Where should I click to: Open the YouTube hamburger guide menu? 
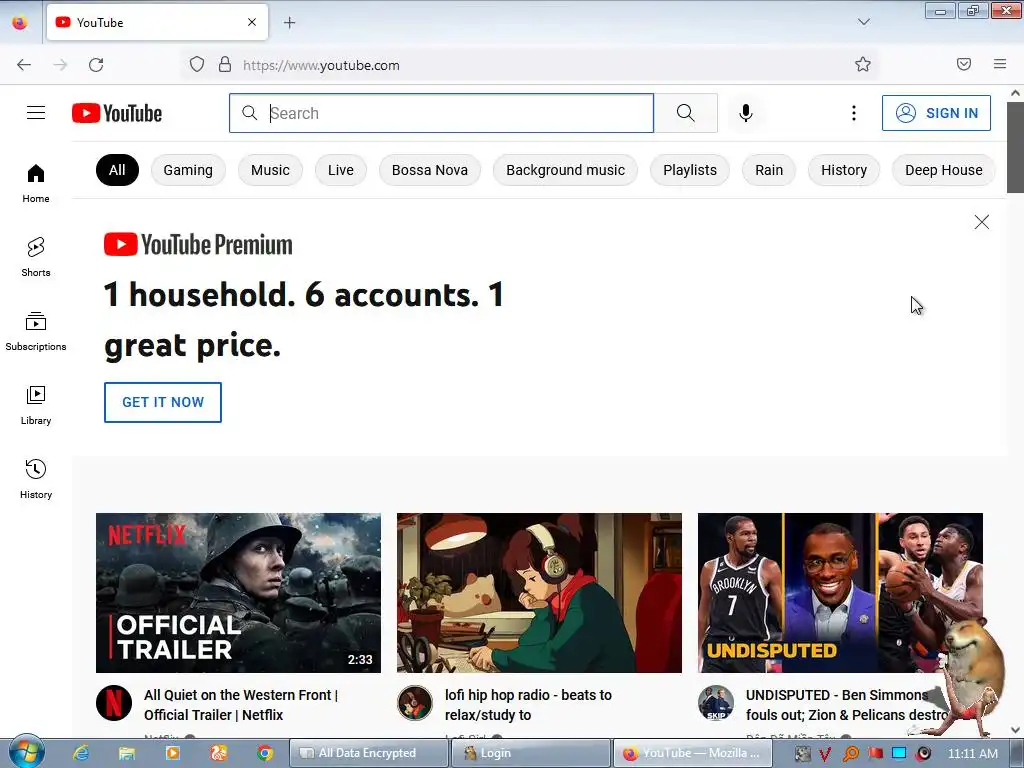click(36, 113)
